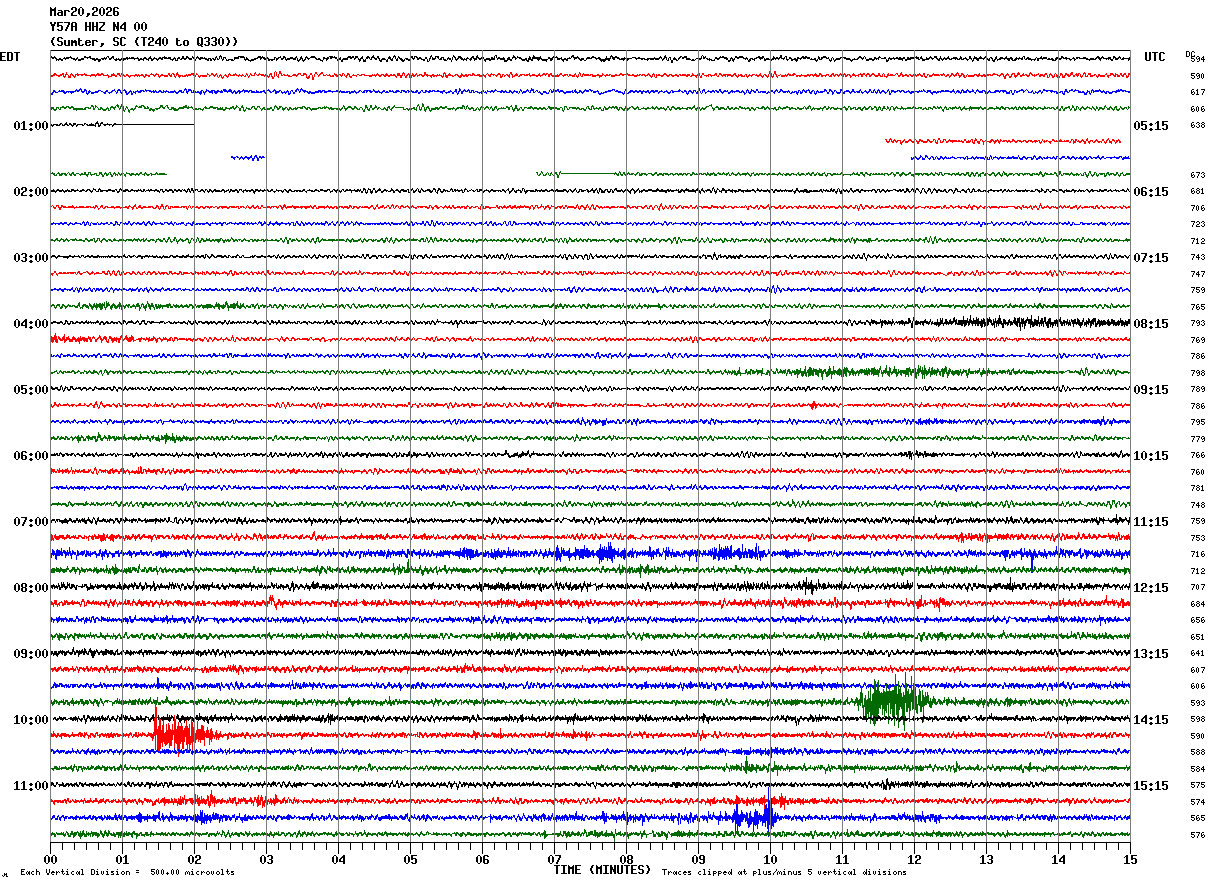Click the flat data-gap line on the 01:00 trace
This screenshot has height=886, width=1210.
[157, 125]
